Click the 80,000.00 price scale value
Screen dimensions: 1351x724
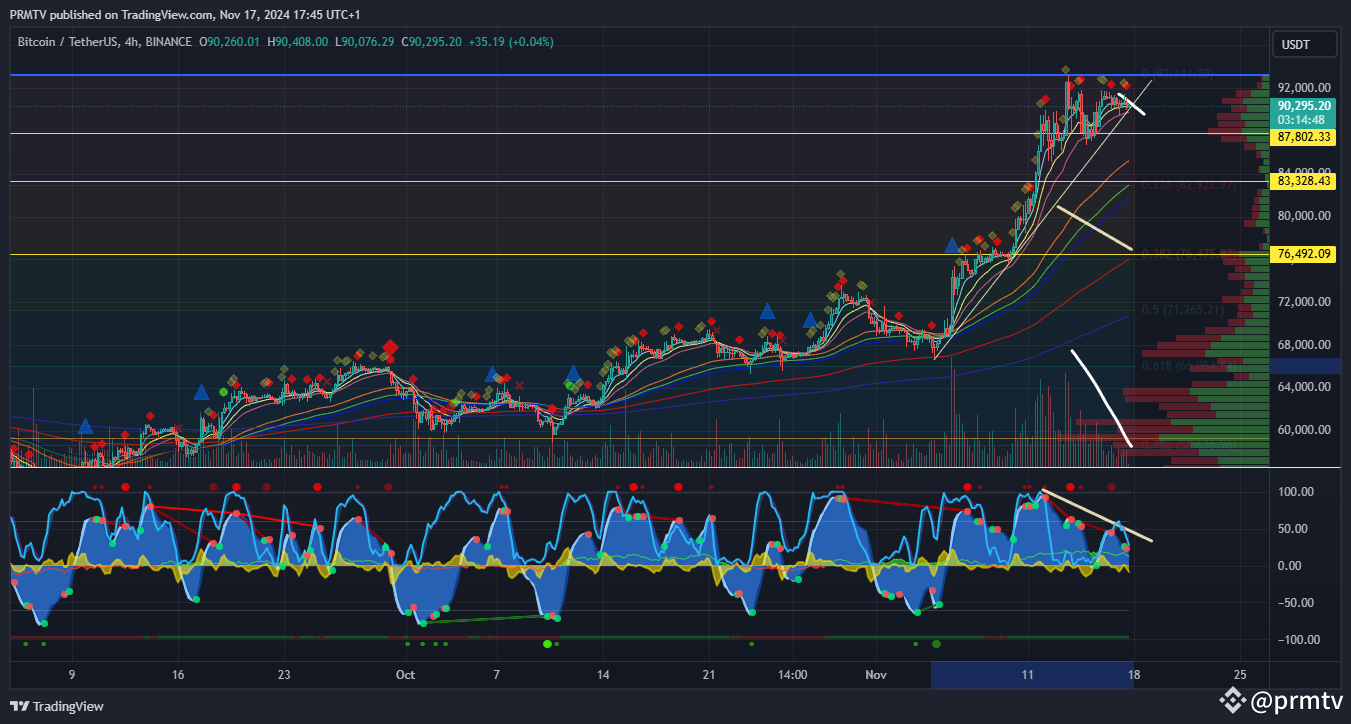click(x=1304, y=216)
